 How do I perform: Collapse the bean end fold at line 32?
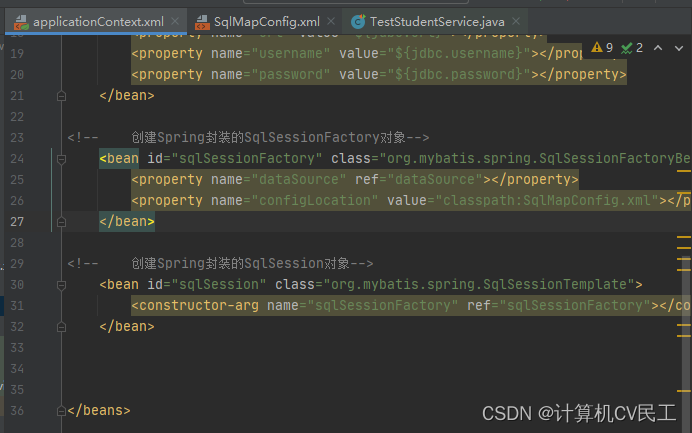61,327
